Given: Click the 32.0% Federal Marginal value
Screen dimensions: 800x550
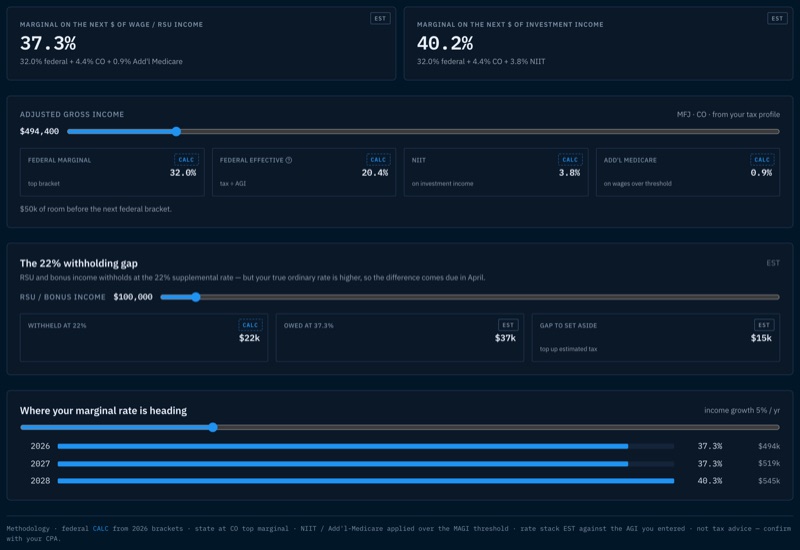Looking at the screenshot, I should click(183, 173).
